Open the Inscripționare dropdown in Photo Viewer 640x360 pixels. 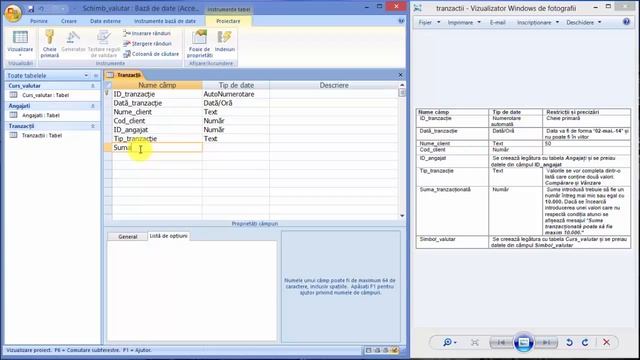(x=538, y=22)
